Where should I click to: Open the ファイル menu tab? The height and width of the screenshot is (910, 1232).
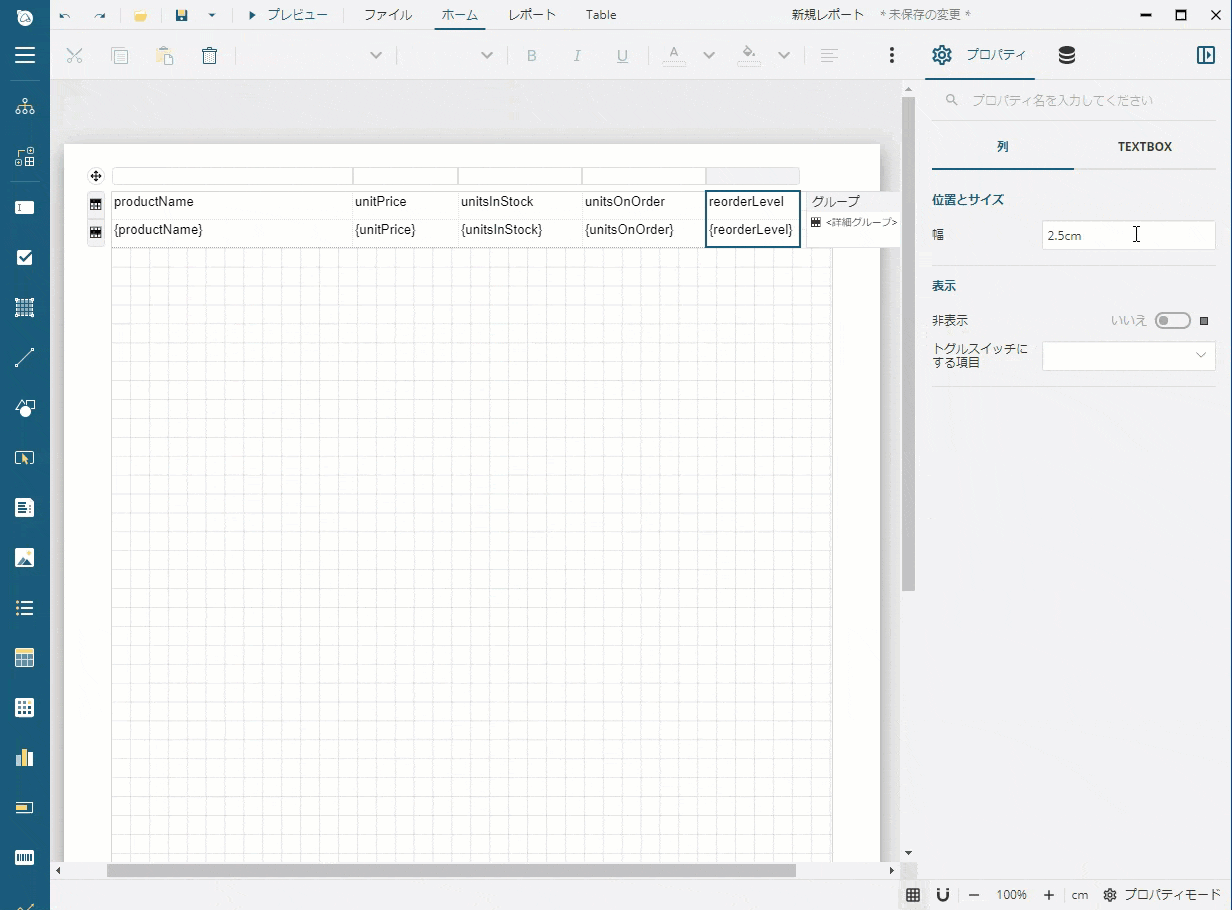coord(388,15)
